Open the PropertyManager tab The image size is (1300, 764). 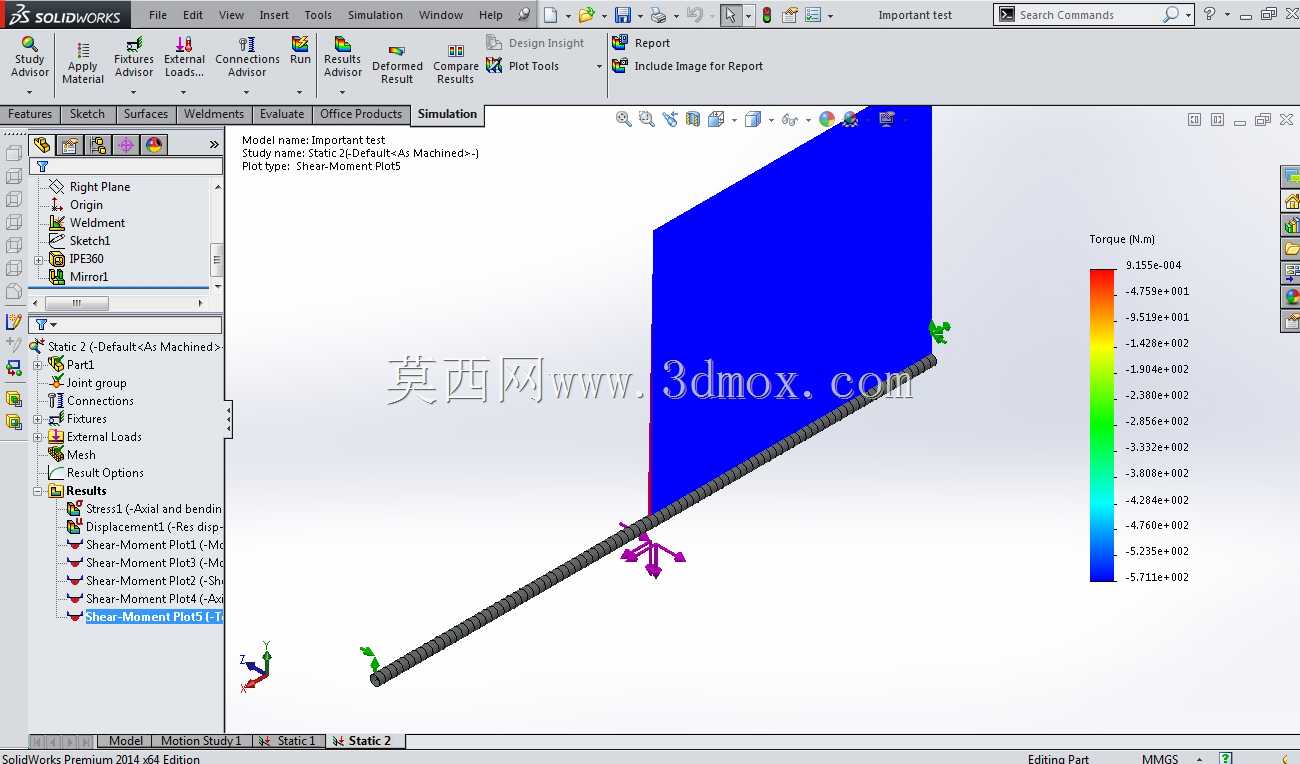[x=70, y=145]
